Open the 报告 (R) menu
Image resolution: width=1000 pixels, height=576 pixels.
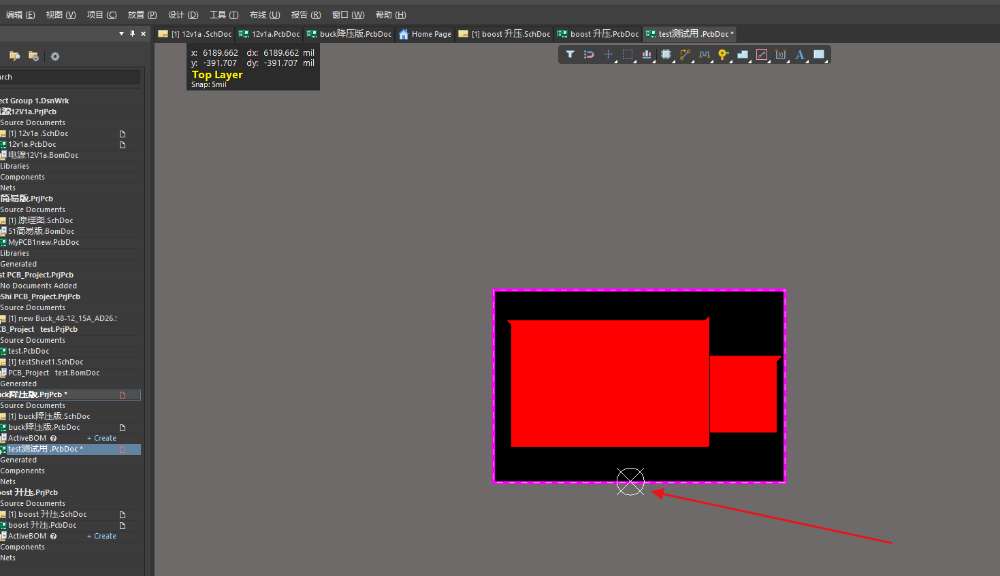(x=306, y=15)
